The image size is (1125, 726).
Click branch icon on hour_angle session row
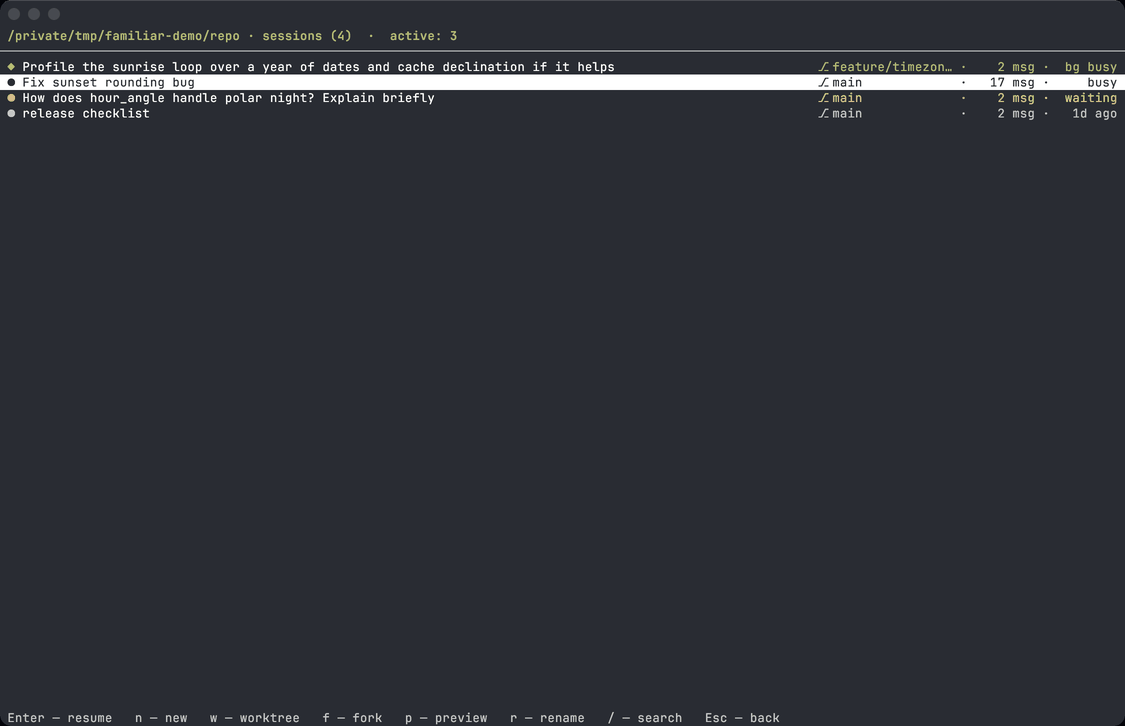point(824,98)
